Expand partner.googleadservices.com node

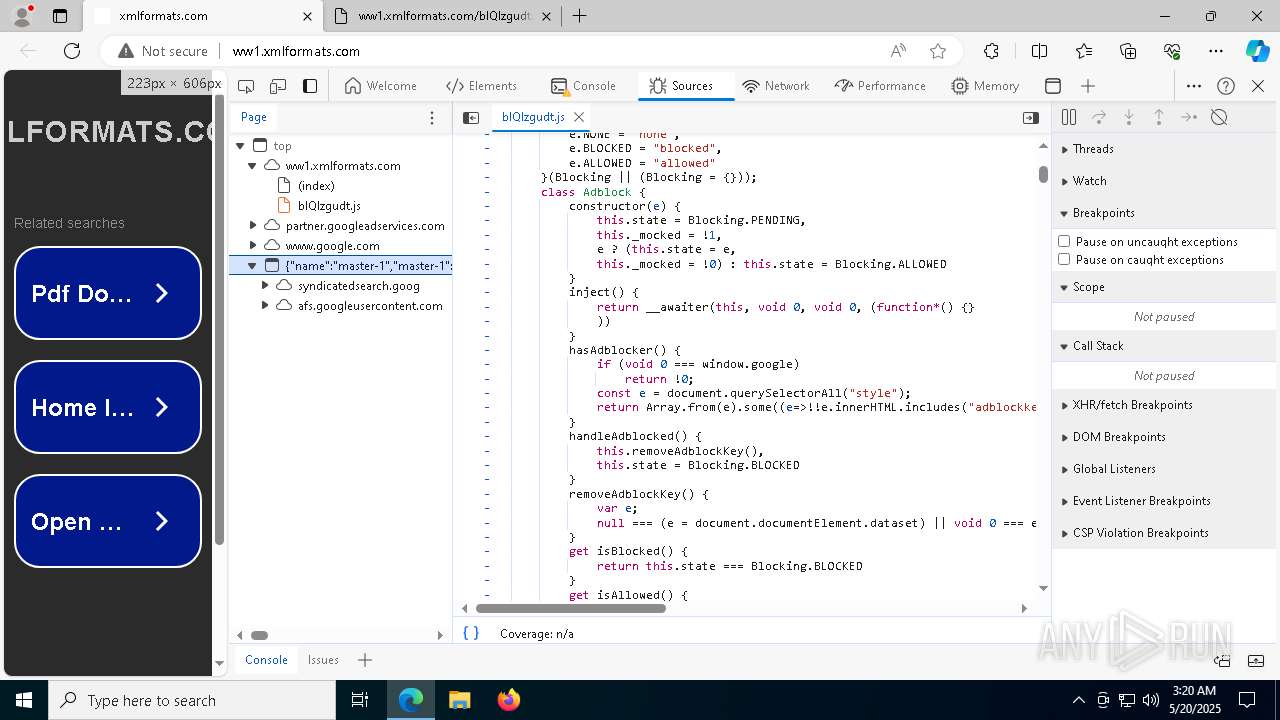click(x=253, y=226)
